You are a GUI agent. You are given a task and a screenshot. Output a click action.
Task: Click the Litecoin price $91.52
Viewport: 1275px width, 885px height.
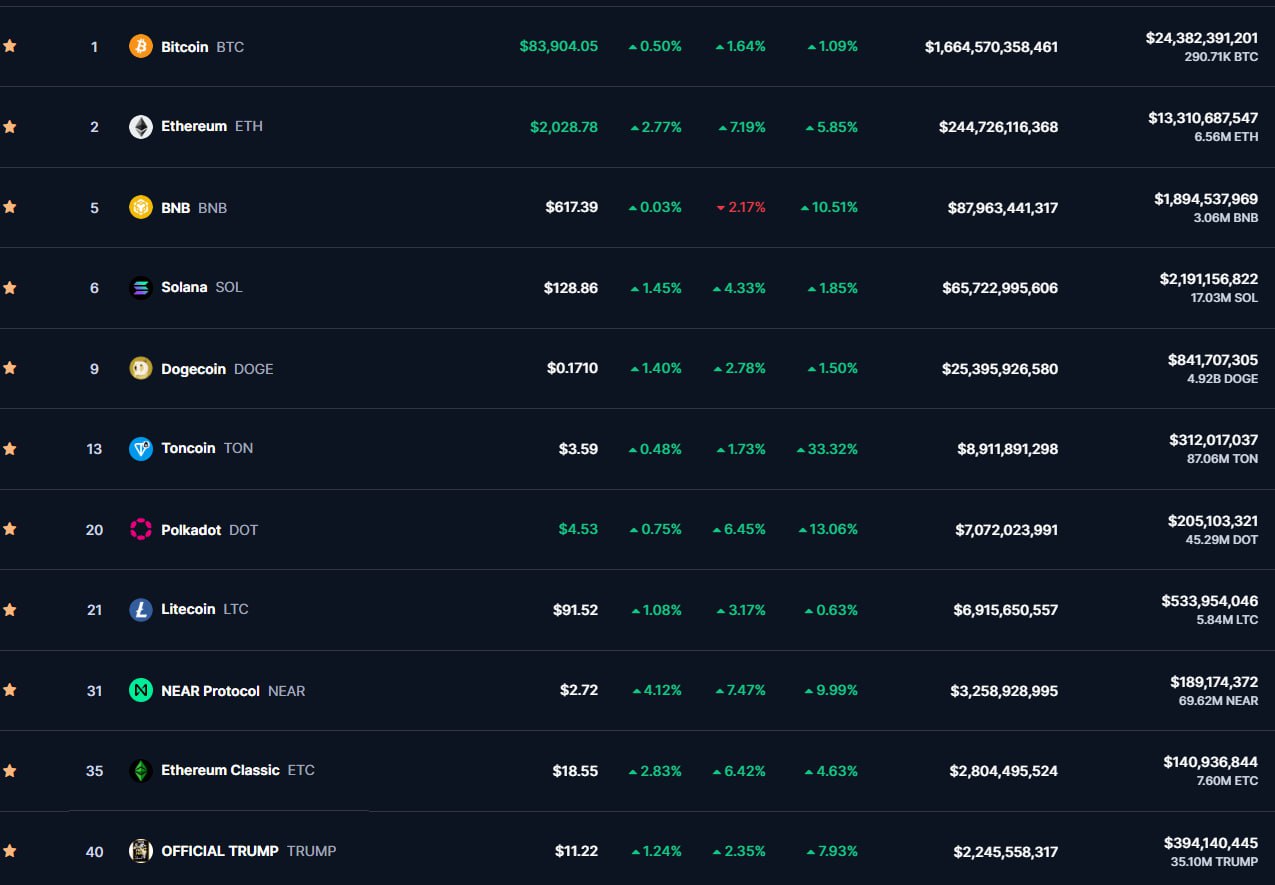[x=576, y=609]
